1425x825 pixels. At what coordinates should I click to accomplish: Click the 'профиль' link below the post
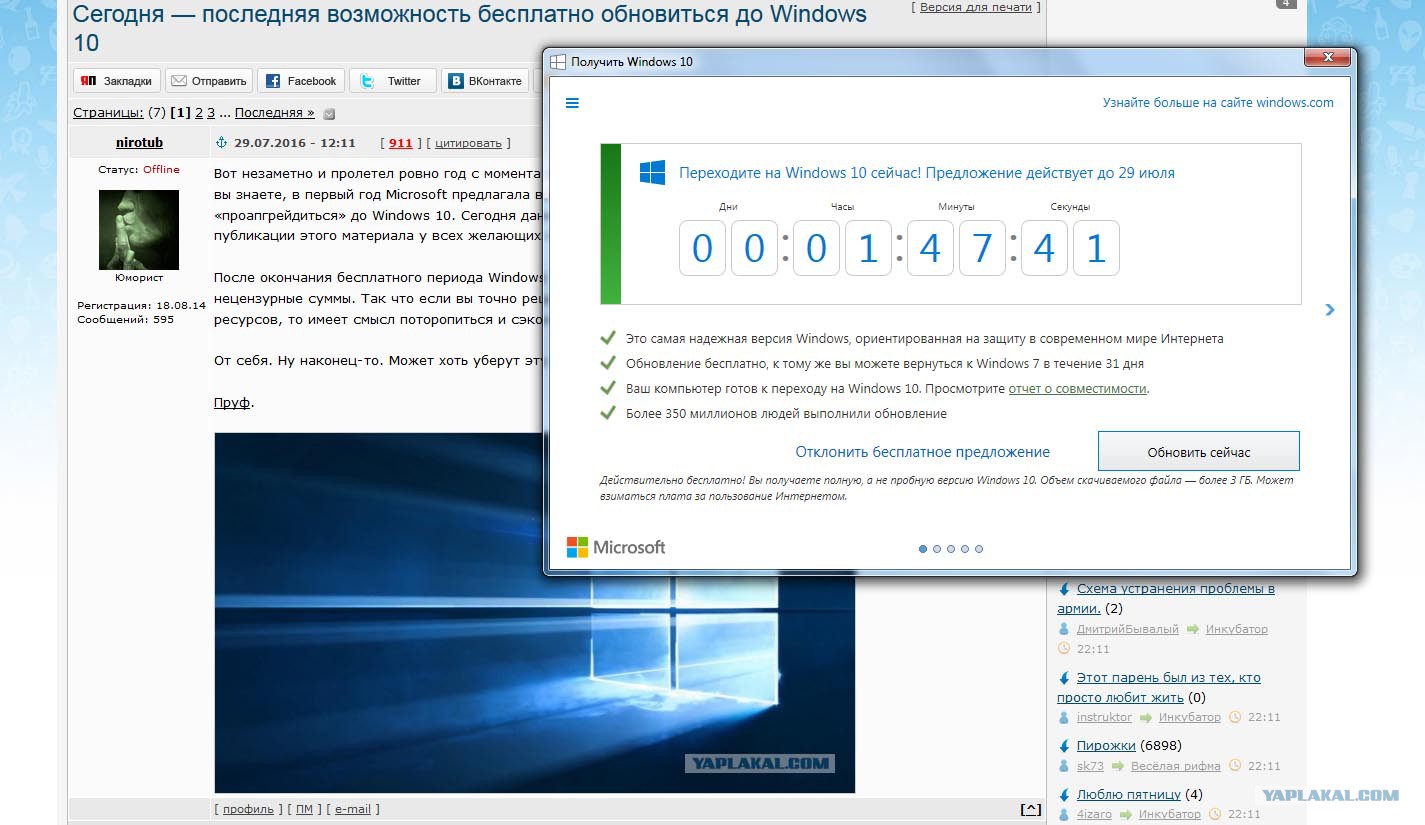248,809
